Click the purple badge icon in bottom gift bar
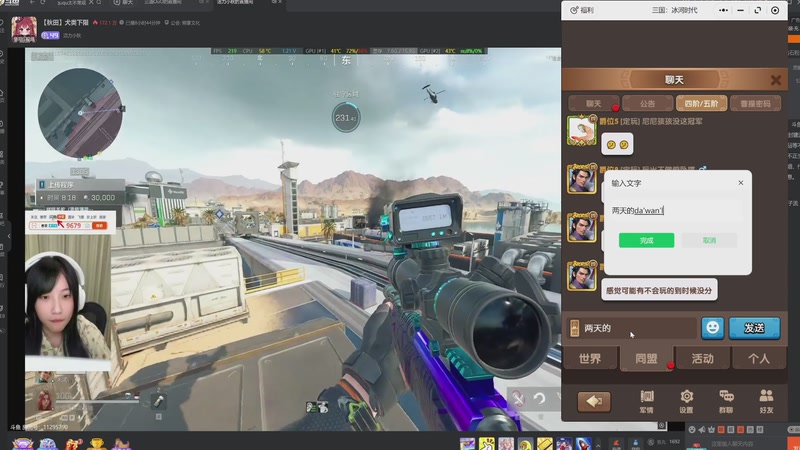800x450 pixels. pos(22,443)
